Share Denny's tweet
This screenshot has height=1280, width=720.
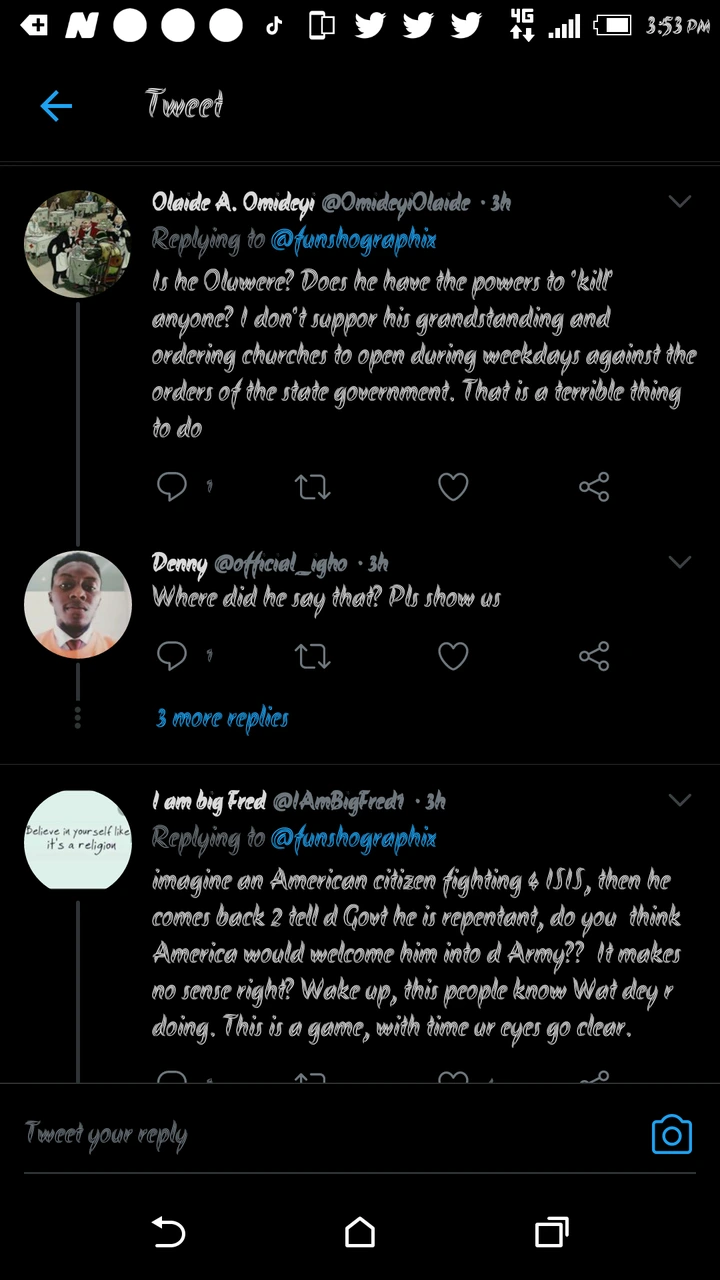click(594, 656)
